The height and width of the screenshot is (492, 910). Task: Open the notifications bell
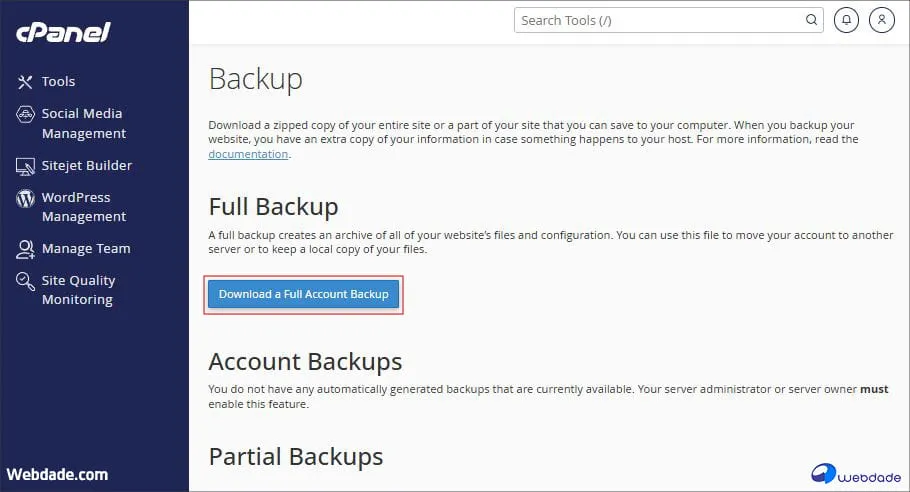[x=846, y=20]
